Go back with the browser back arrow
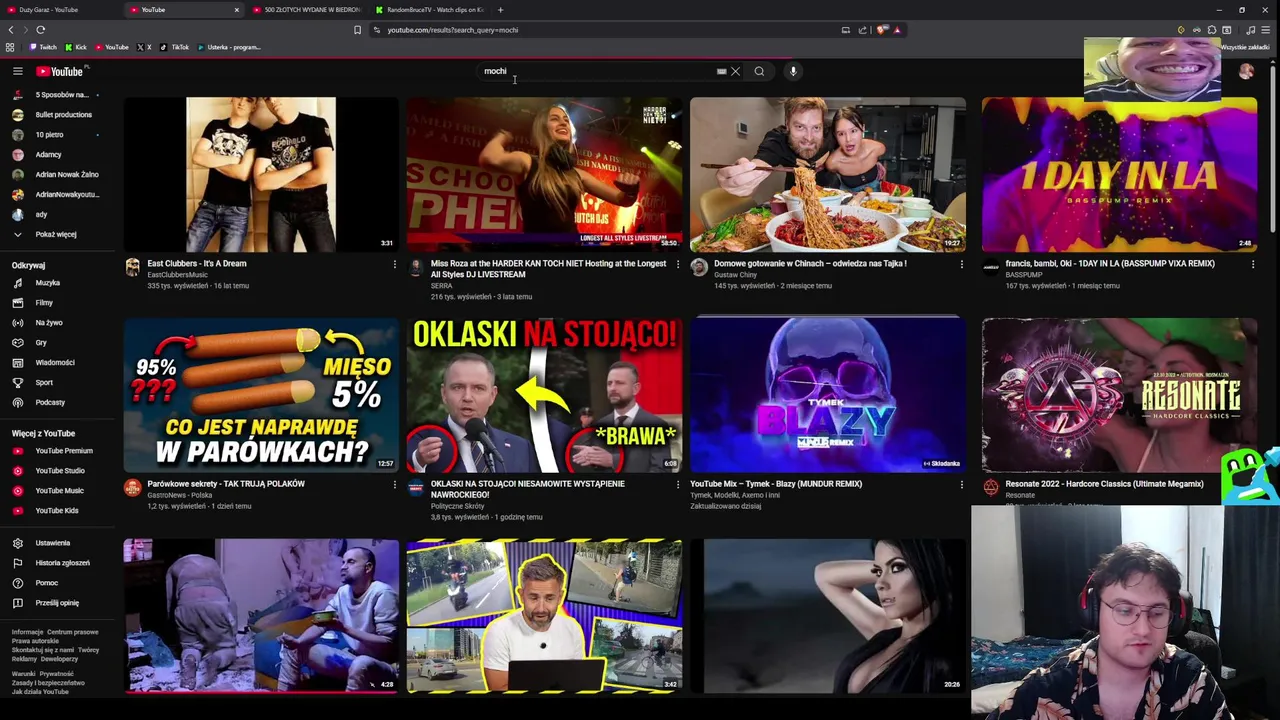Viewport: 1280px width, 720px height. pos(11,30)
